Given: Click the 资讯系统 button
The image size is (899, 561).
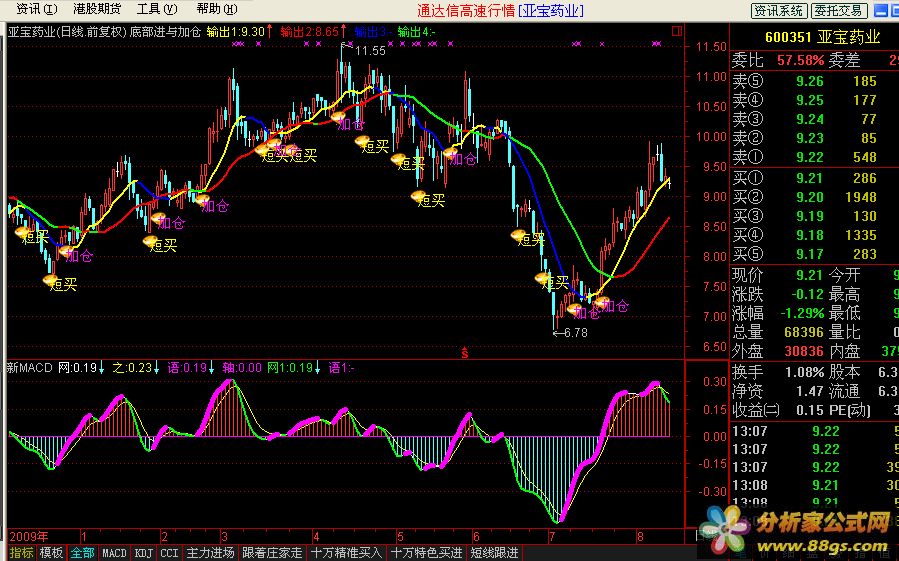Looking at the screenshot, I should [779, 10].
